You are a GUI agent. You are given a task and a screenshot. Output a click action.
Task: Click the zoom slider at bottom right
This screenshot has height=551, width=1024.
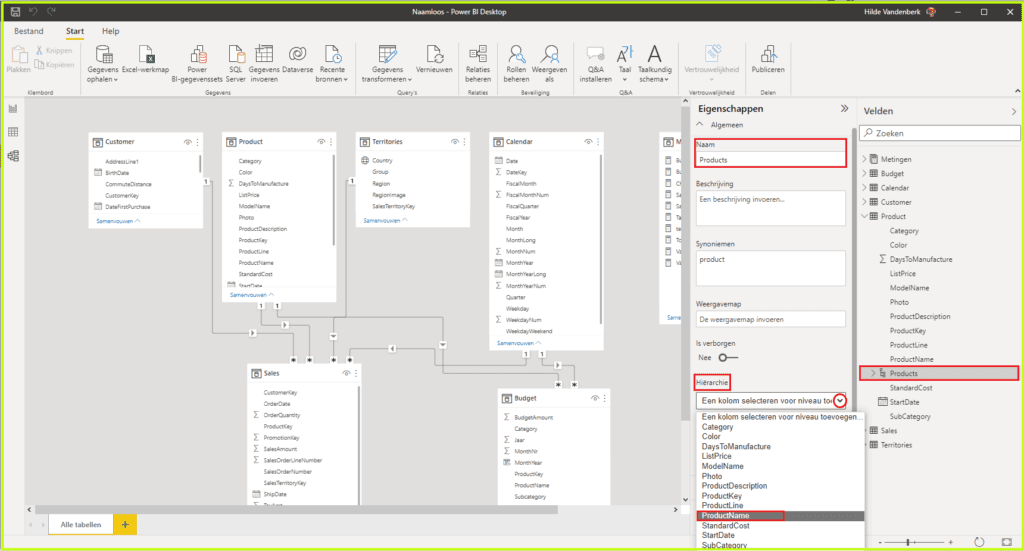(914, 542)
